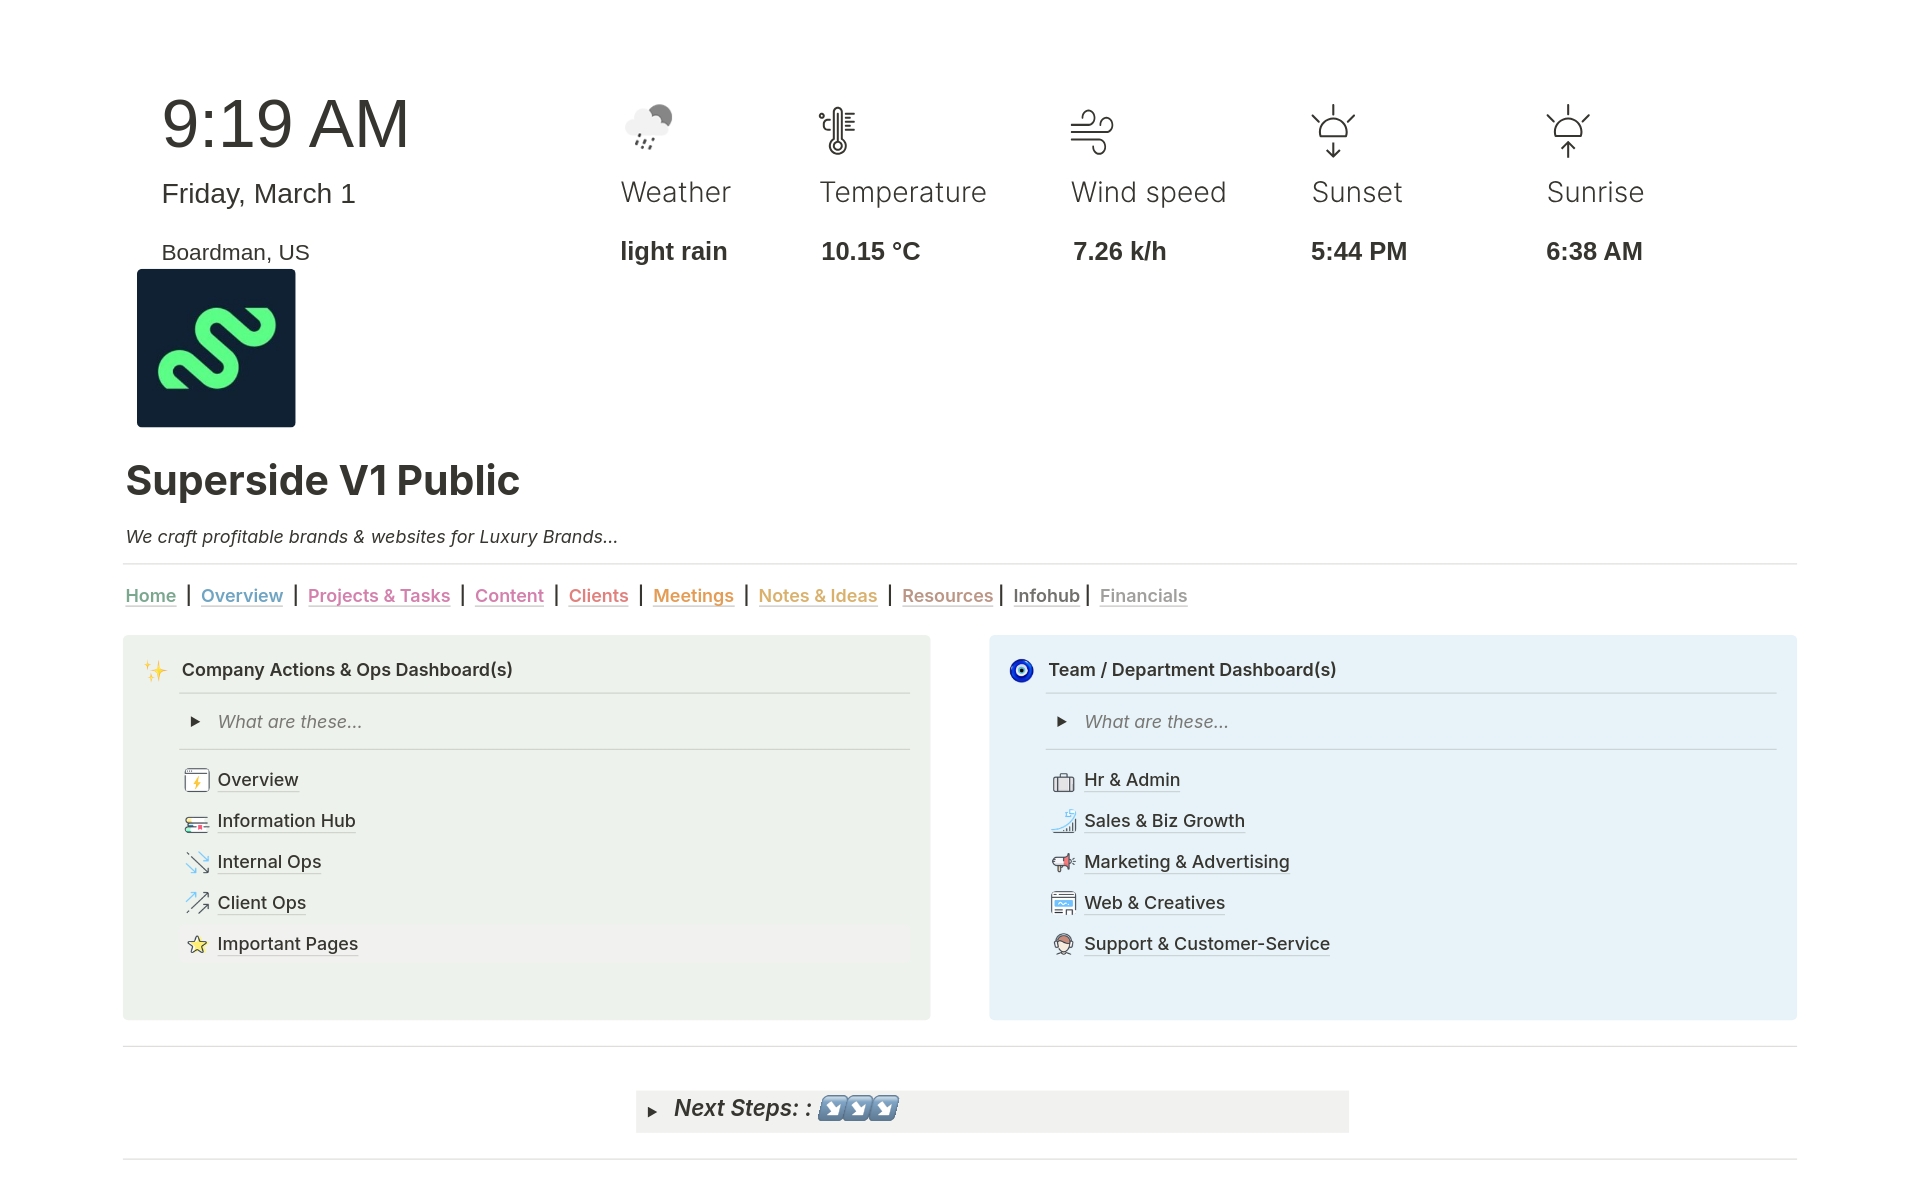Open the Information Hub page

tap(286, 821)
